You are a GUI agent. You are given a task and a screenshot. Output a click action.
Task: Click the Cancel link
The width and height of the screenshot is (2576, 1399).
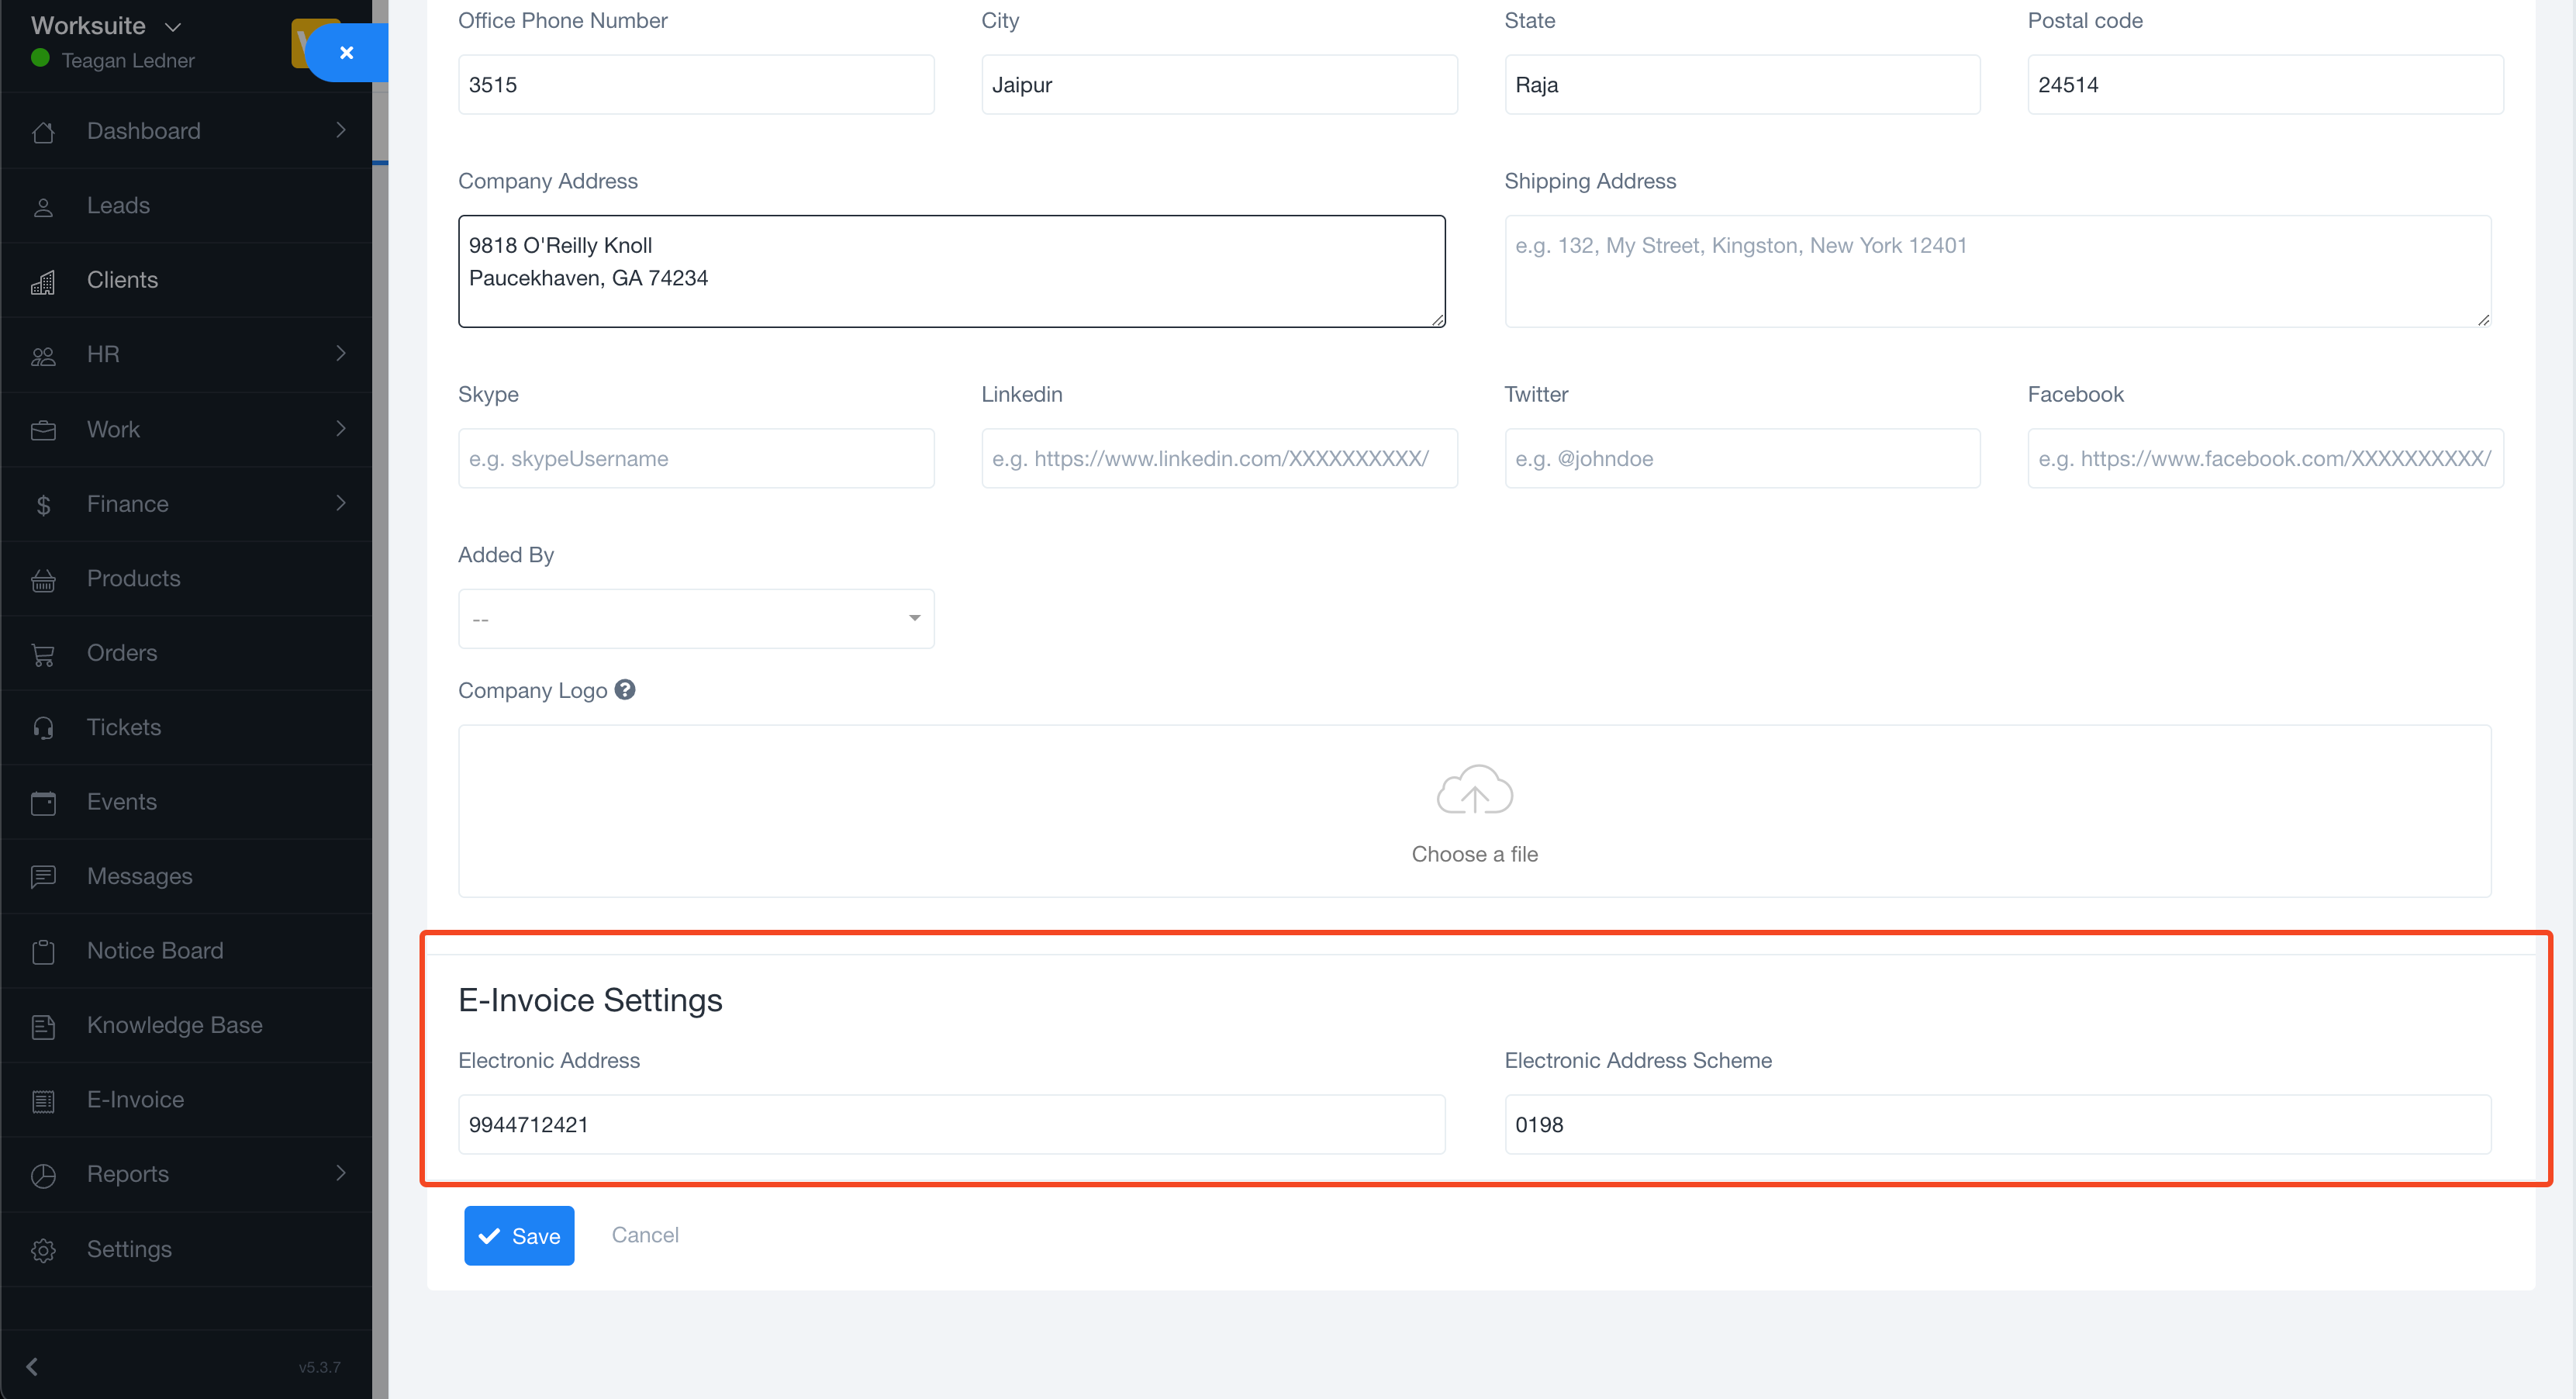pyautogui.click(x=645, y=1235)
